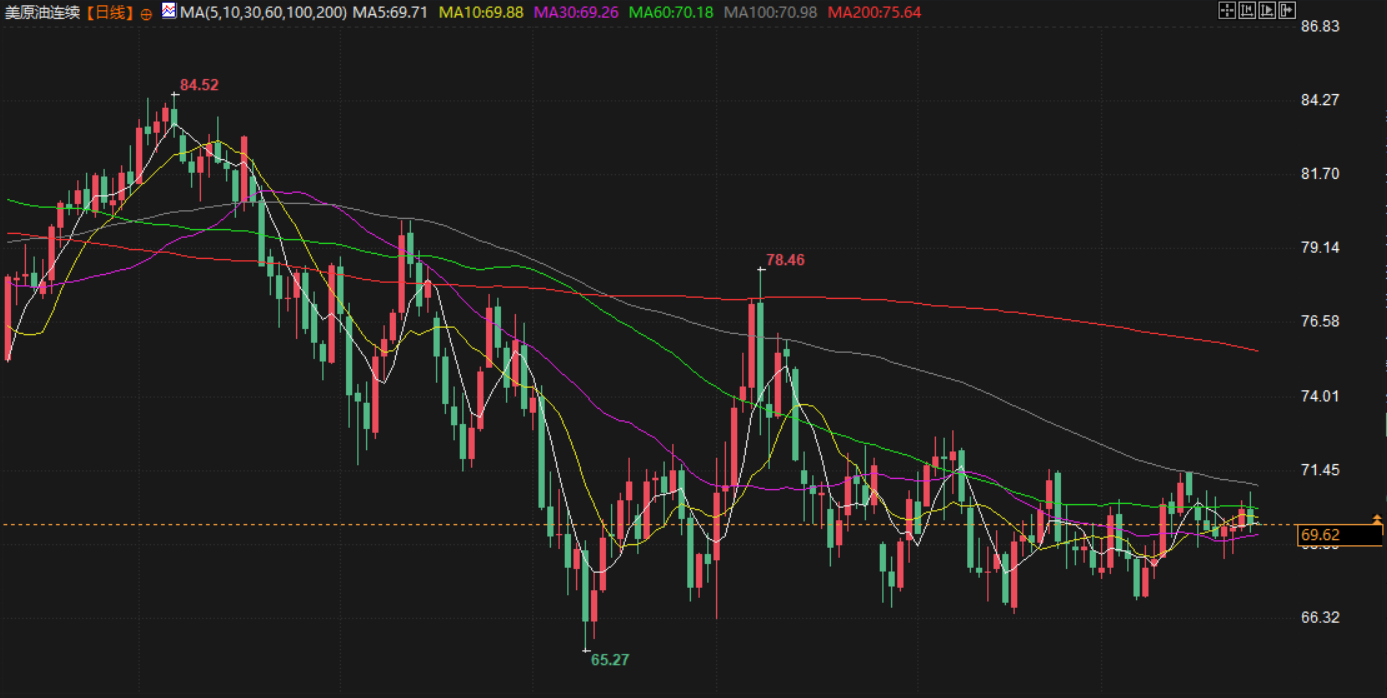
Task: Click the orange circled plus icon
Action: tap(146, 13)
